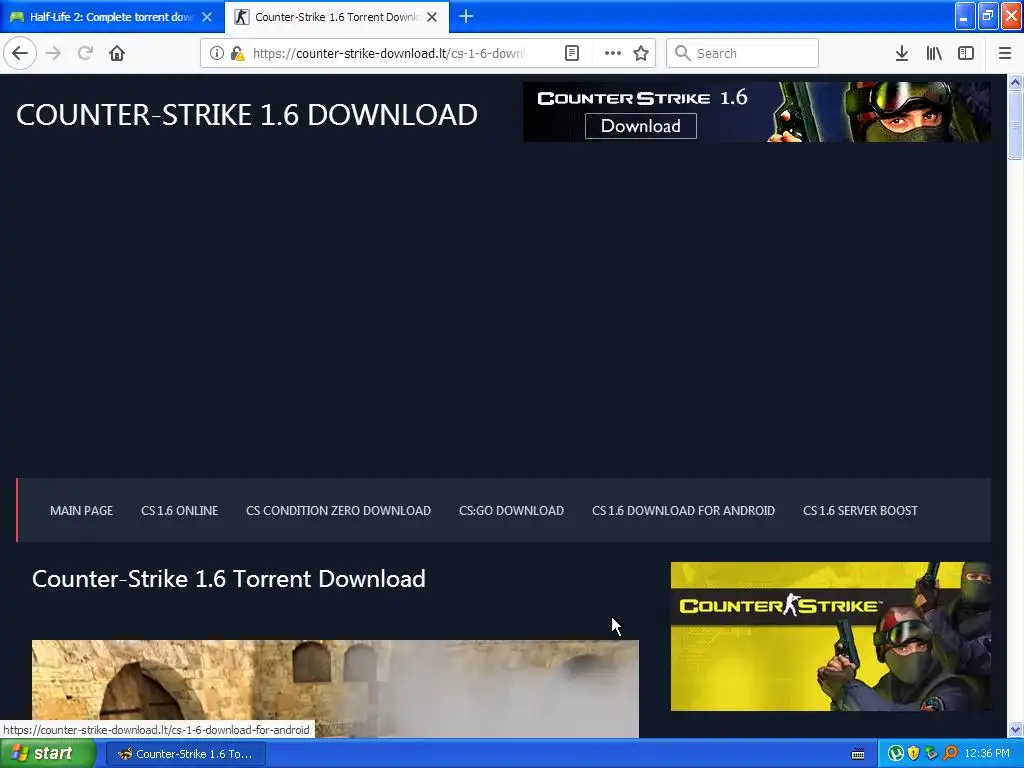1024x768 pixels.
Task: Click Counter-Strike 1.6 Torrent Download heading
Action: [229, 579]
